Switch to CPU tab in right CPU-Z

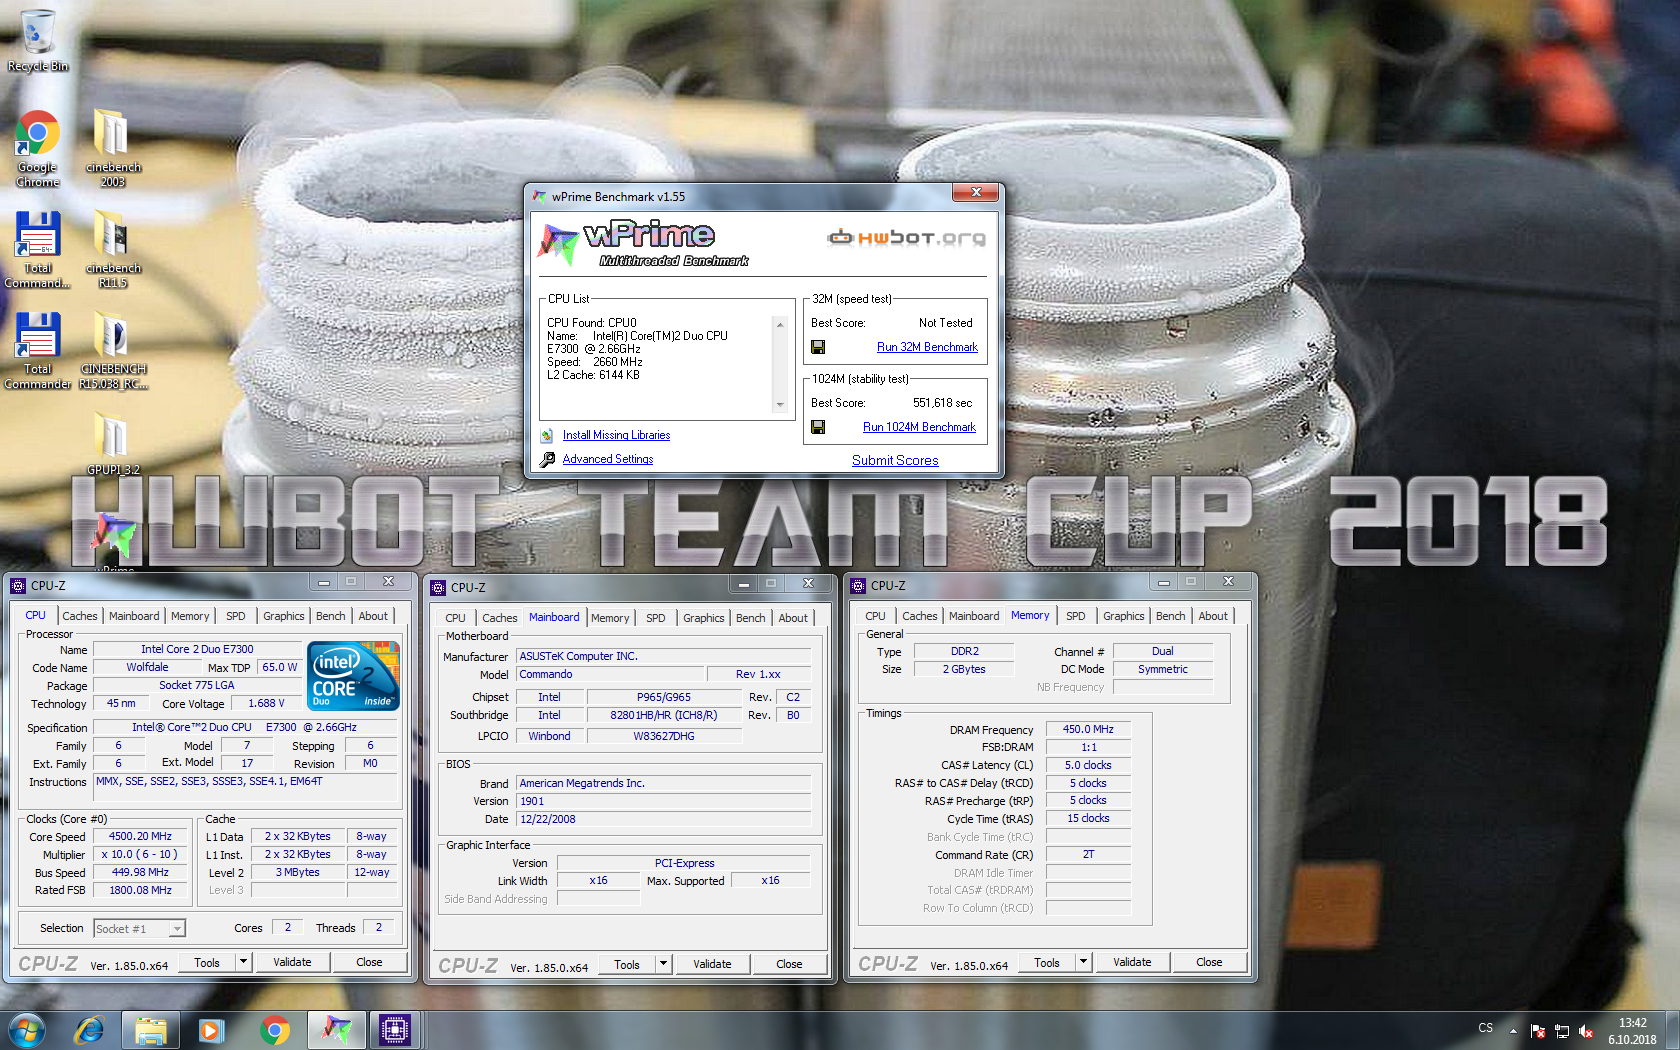pos(875,616)
